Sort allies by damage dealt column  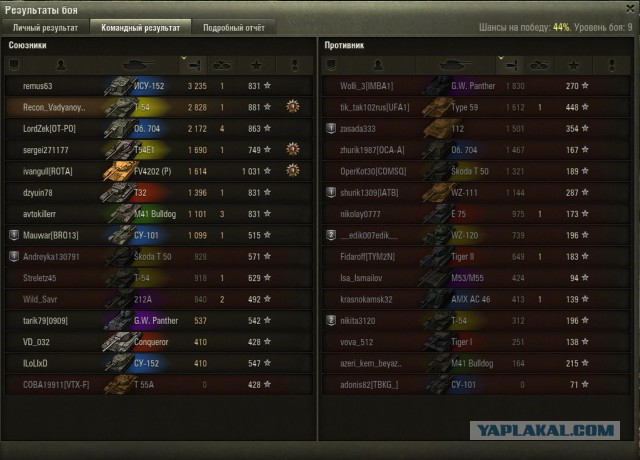coord(194,65)
